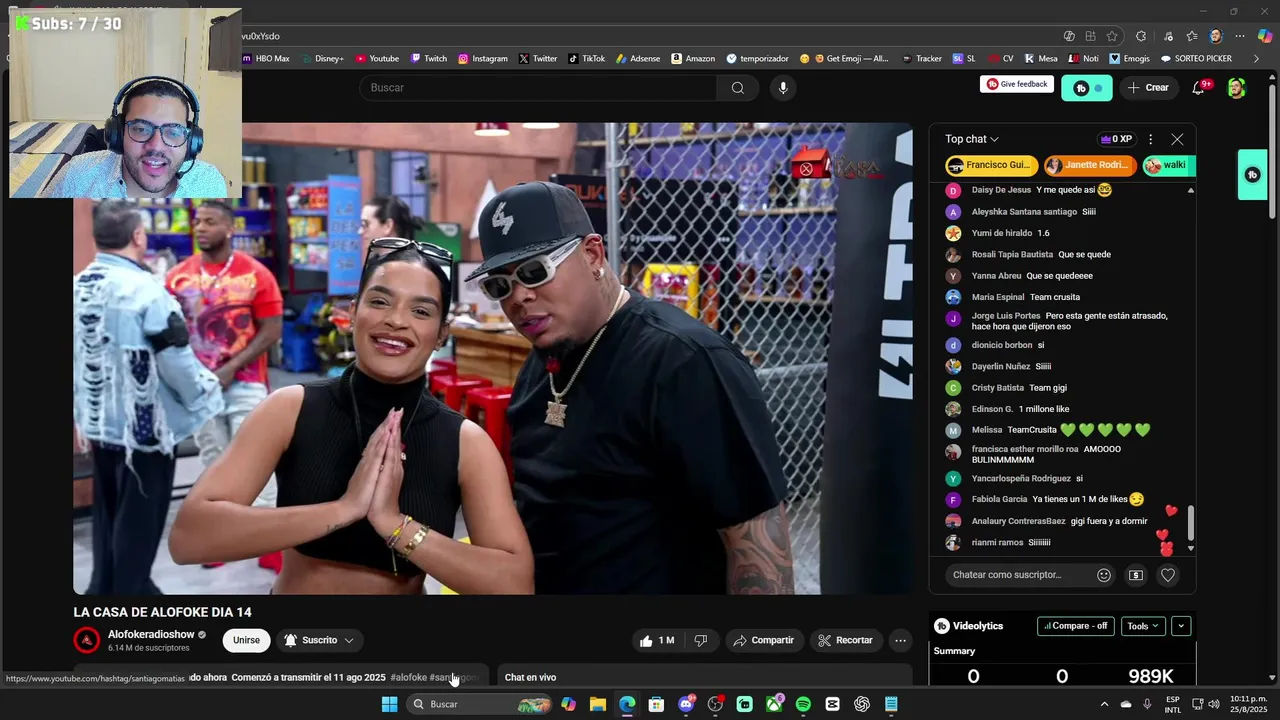Open Spotify from the taskbar
Image resolution: width=1280 pixels, height=720 pixels.
click(803, 704)
